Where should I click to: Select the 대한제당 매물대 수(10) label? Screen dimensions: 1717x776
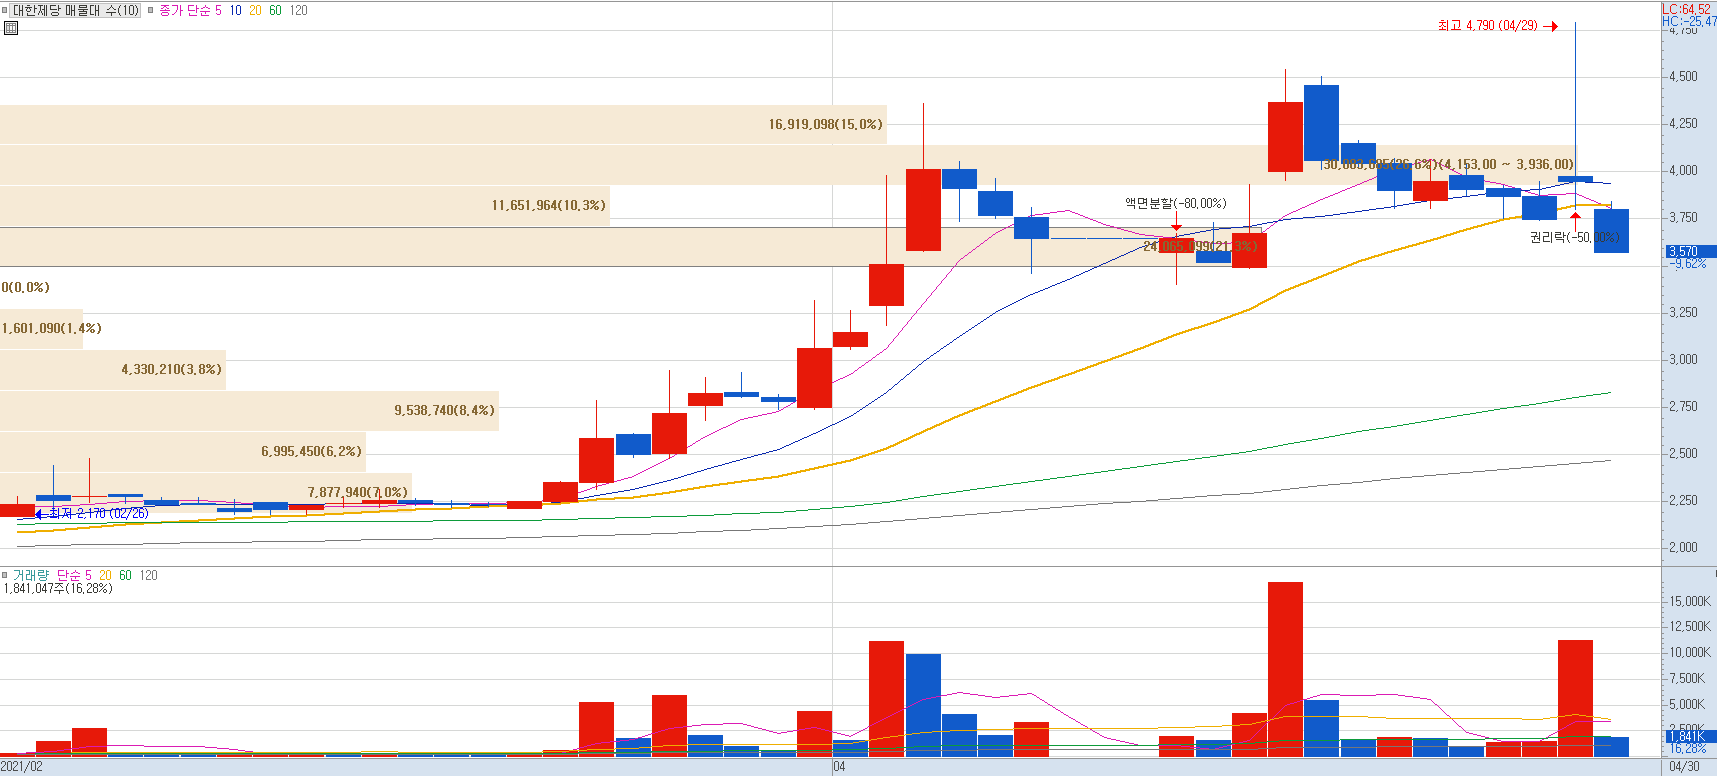(76, 10)
